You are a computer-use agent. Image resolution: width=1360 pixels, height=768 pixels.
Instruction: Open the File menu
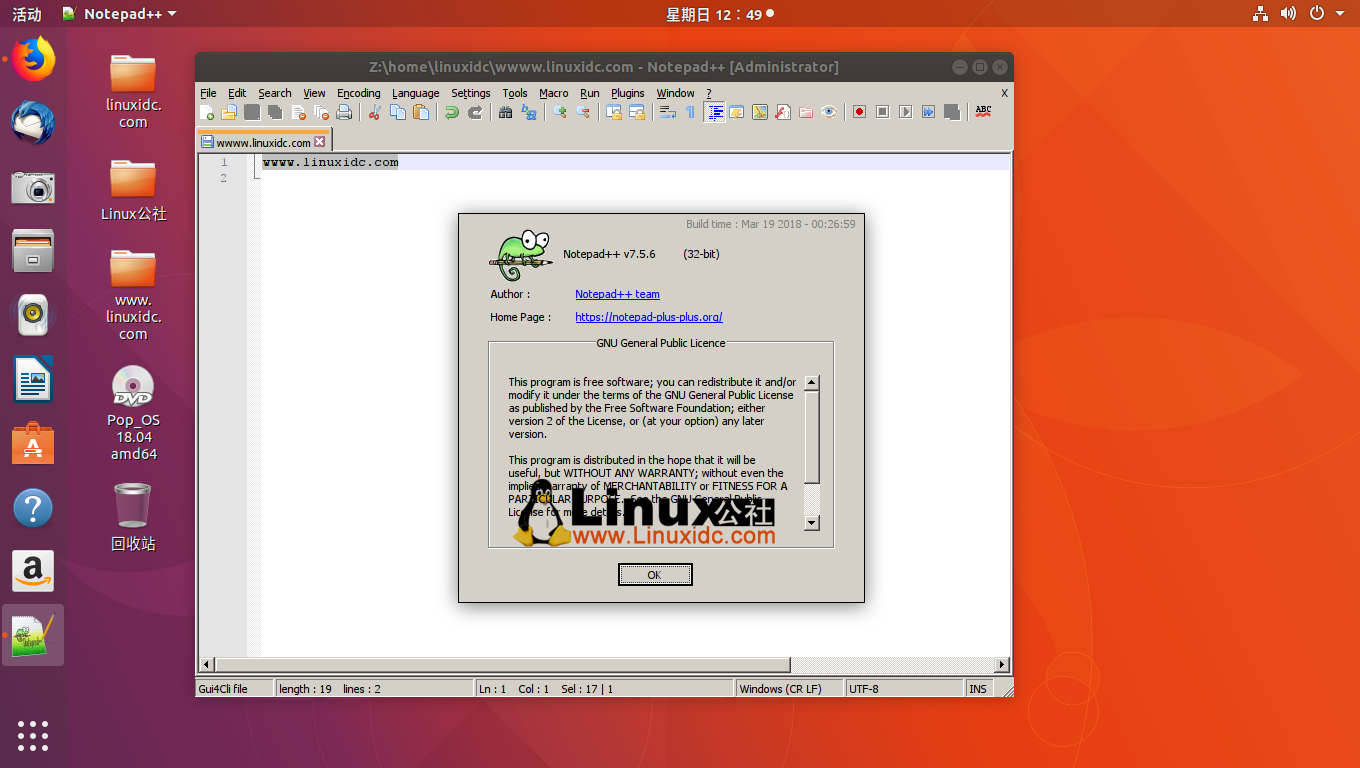(x=208, y=93)
